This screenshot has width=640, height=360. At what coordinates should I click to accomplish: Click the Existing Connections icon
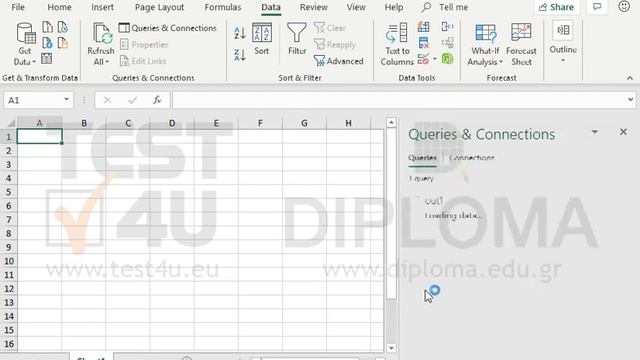(62, 43)
